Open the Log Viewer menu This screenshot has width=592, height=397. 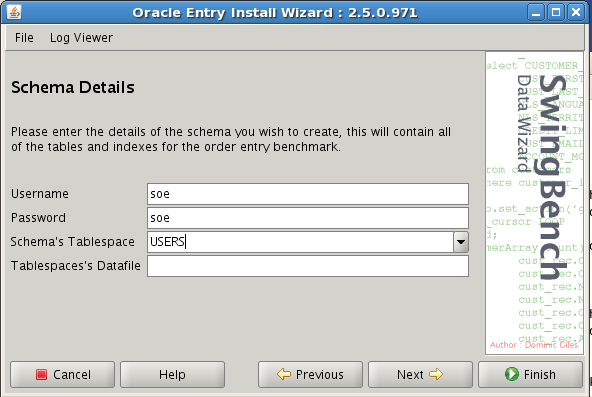81,38
